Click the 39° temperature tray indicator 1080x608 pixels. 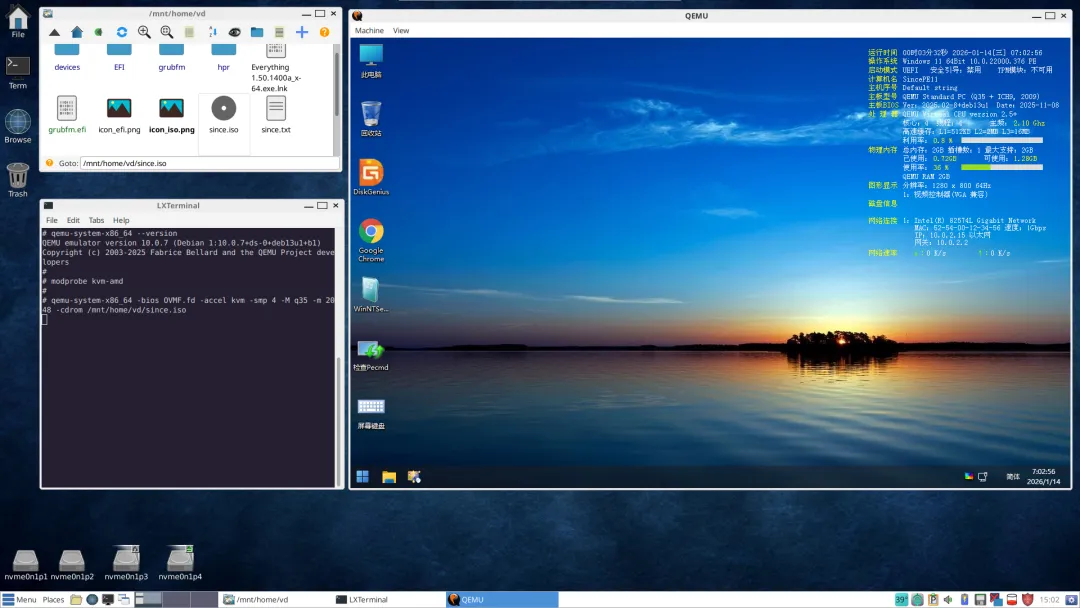[x=901, y=600]
